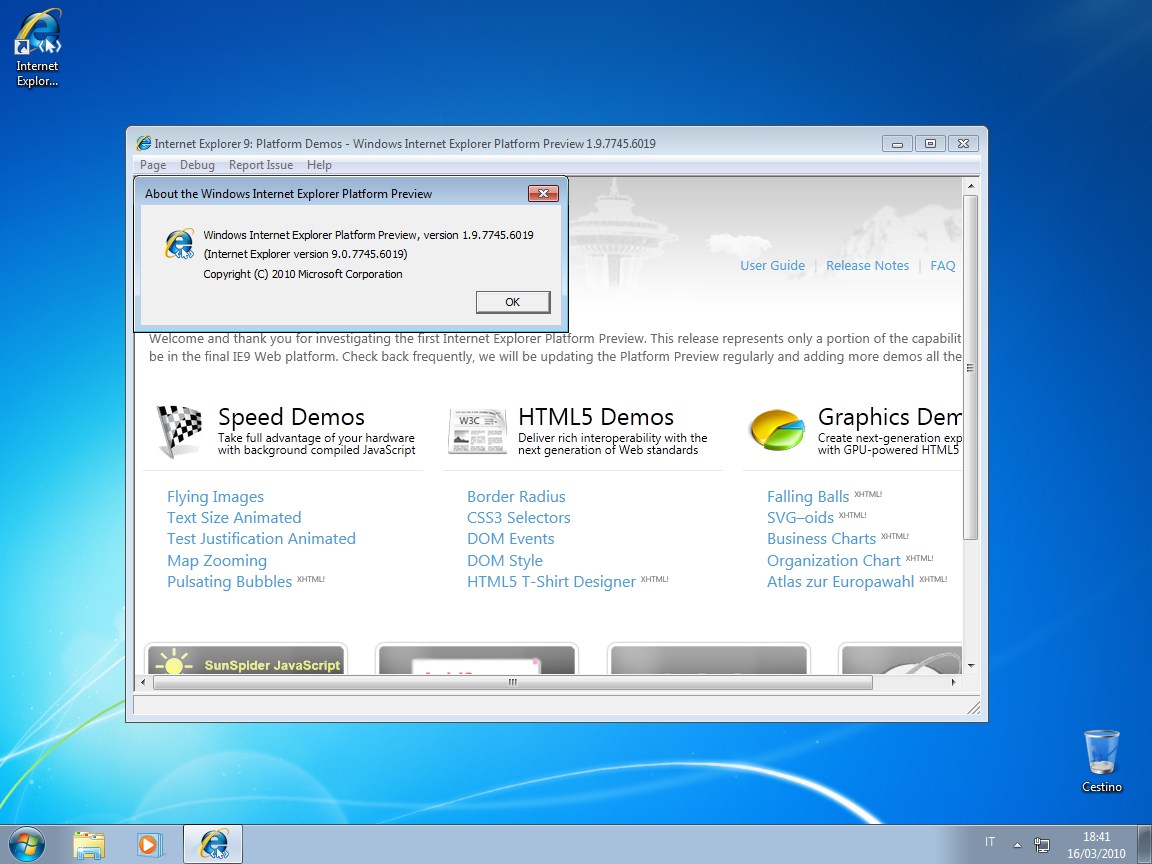Open the FAQ link
The image size is (1152, 864).
click(x=943, y=266)
